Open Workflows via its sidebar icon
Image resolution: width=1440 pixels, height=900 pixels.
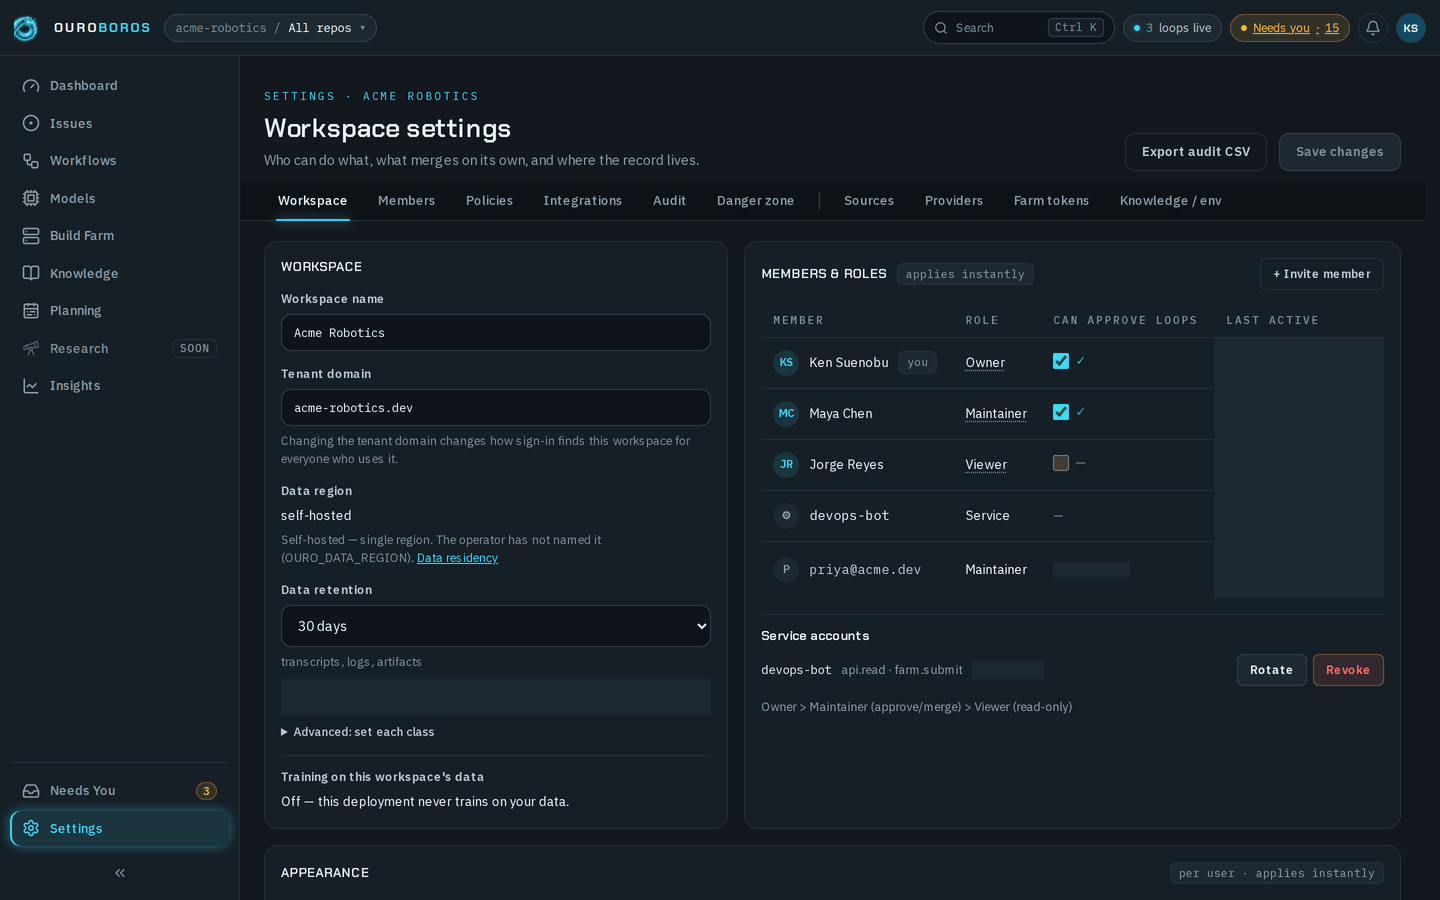pos(31,161)
